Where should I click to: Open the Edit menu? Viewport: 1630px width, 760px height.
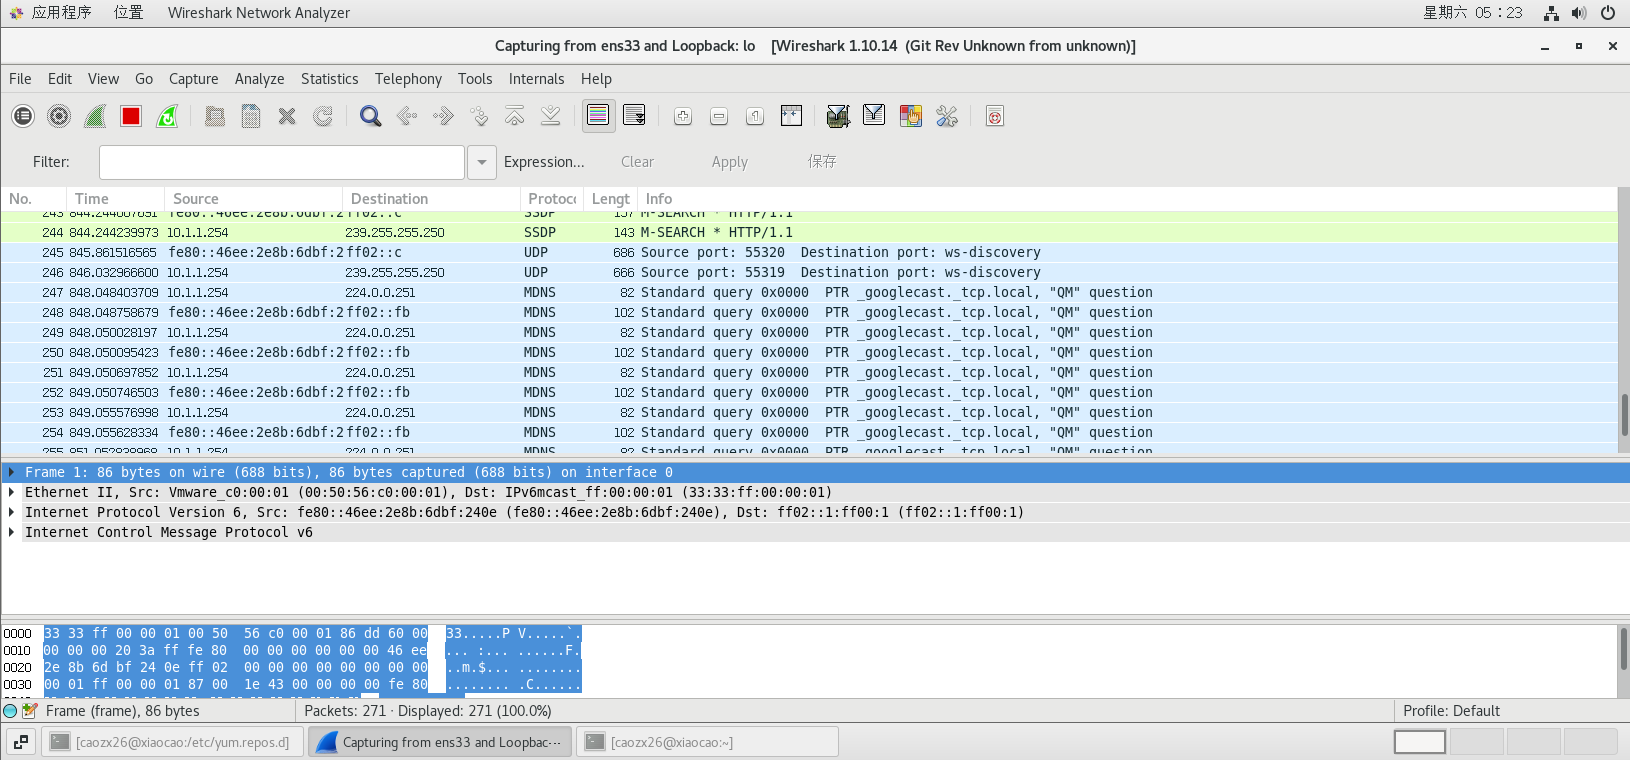point(60,79)
